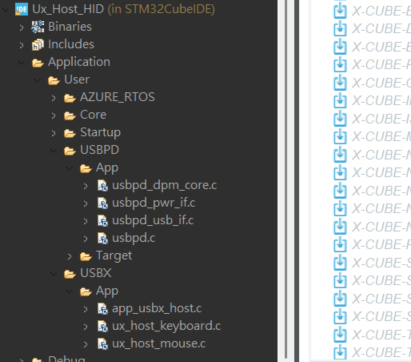Select the Application folder label

(79, 62)
